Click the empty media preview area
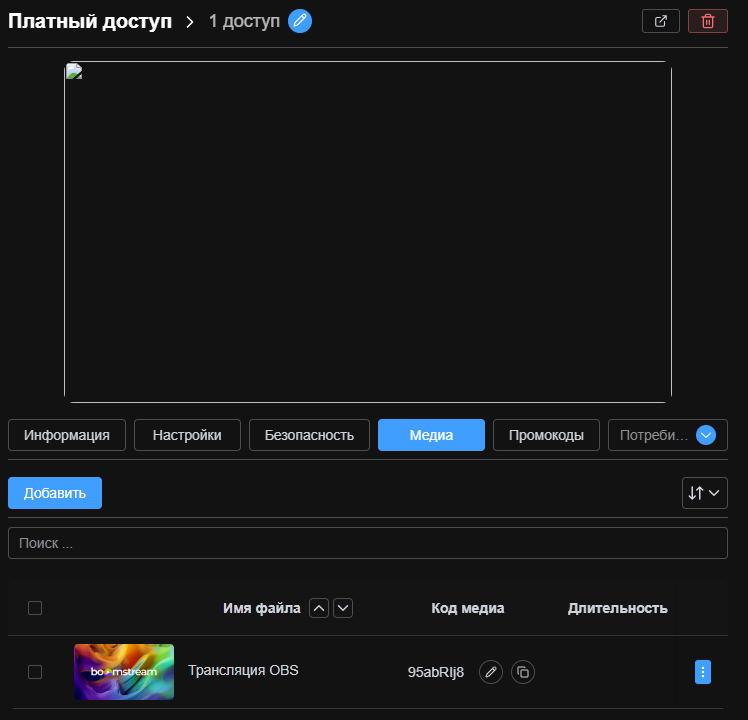 click(x=368, y=232)
